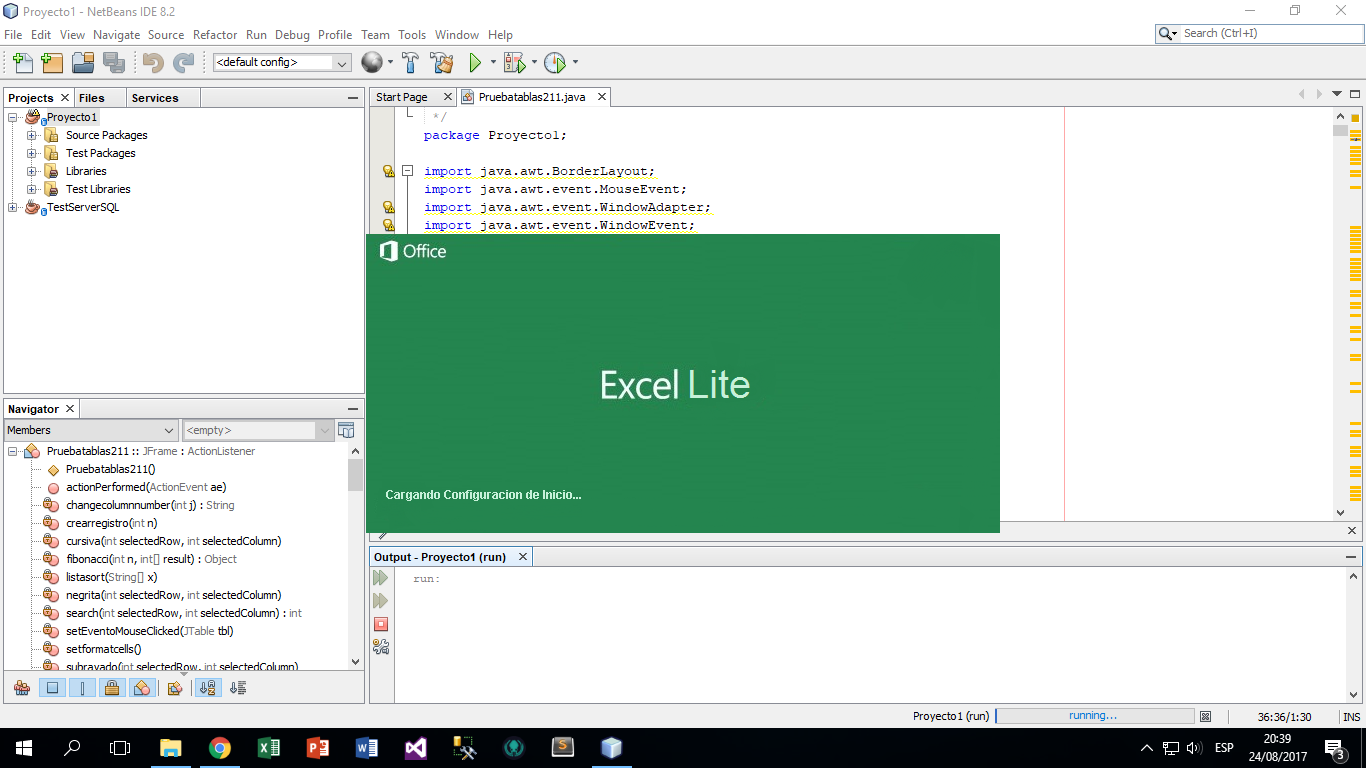Screen dimensions: 1366x768
Task: Toggle Show Static Members filter in Navigator
Action: (x=82, y=688)
